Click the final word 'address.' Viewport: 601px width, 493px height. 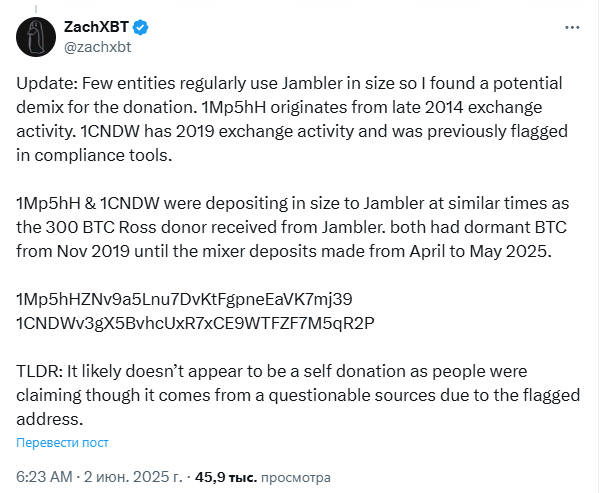(50, 419)
